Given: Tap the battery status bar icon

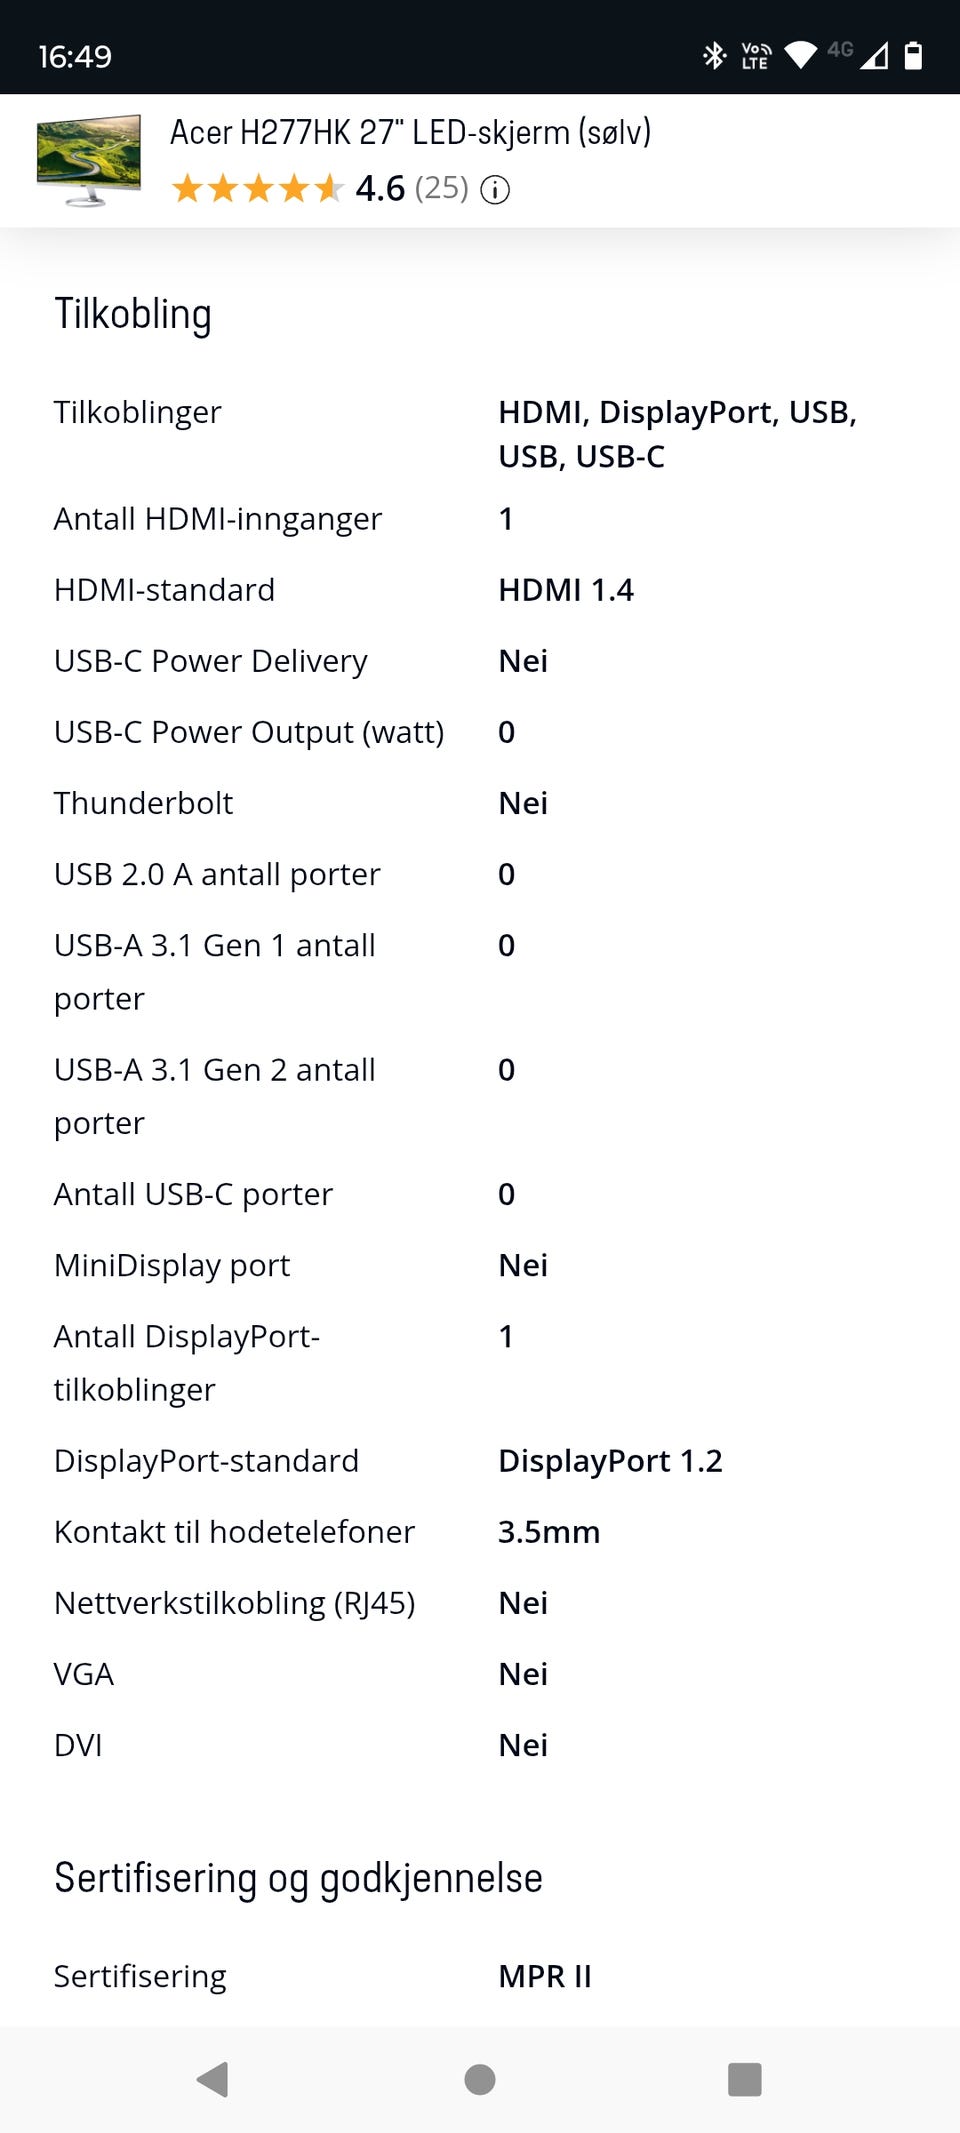Looking at the screenshot, I should tap(912, 56).
